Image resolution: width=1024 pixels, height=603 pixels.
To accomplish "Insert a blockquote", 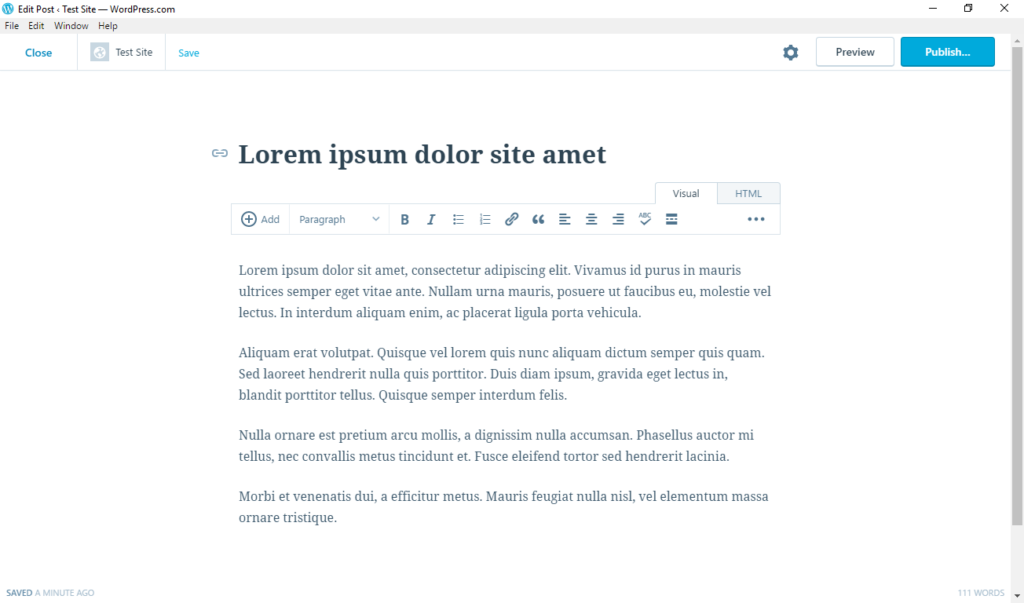I will click(538, 219).
